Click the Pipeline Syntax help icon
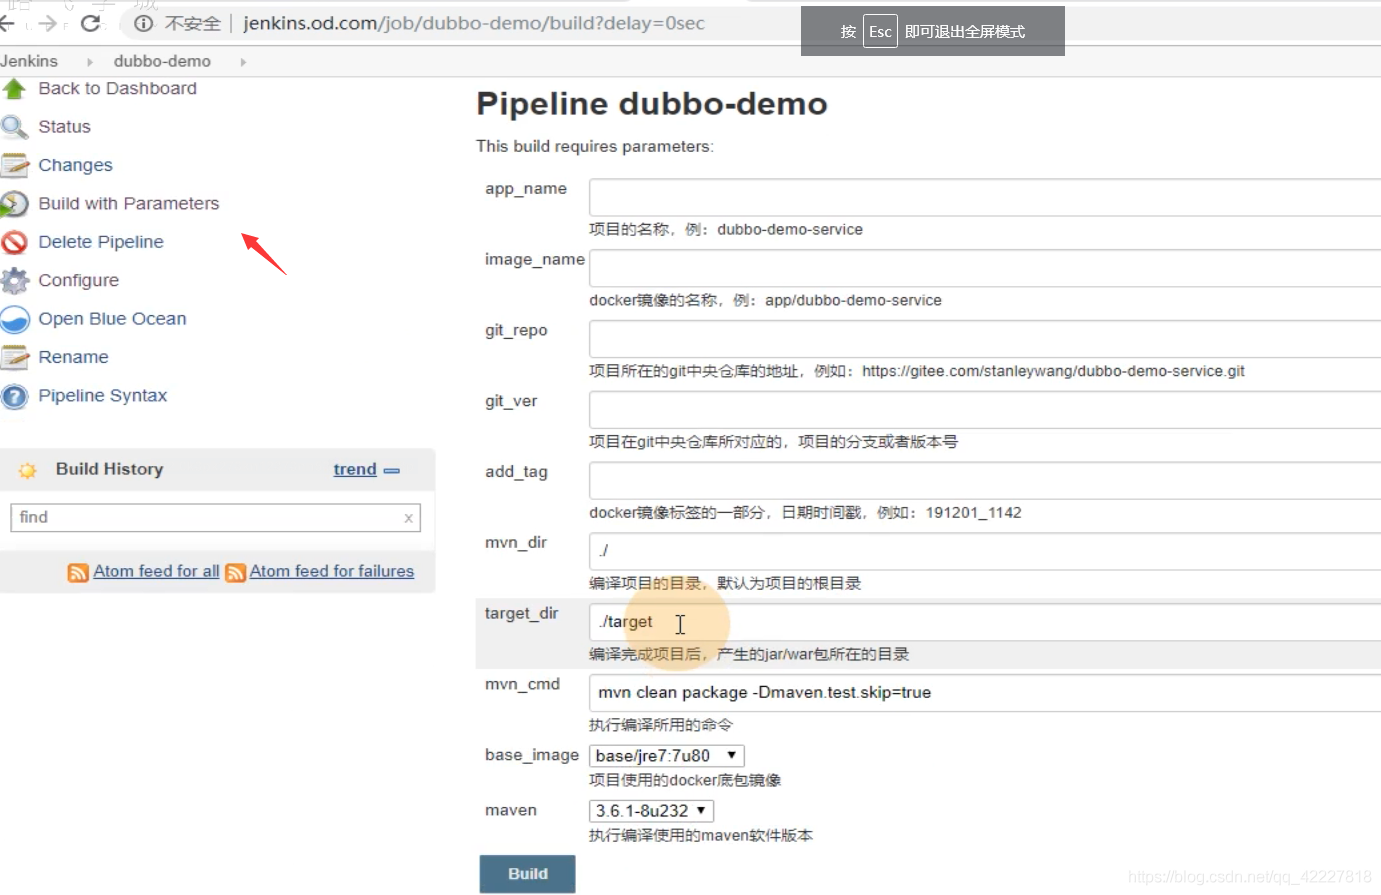 [14, 396]
